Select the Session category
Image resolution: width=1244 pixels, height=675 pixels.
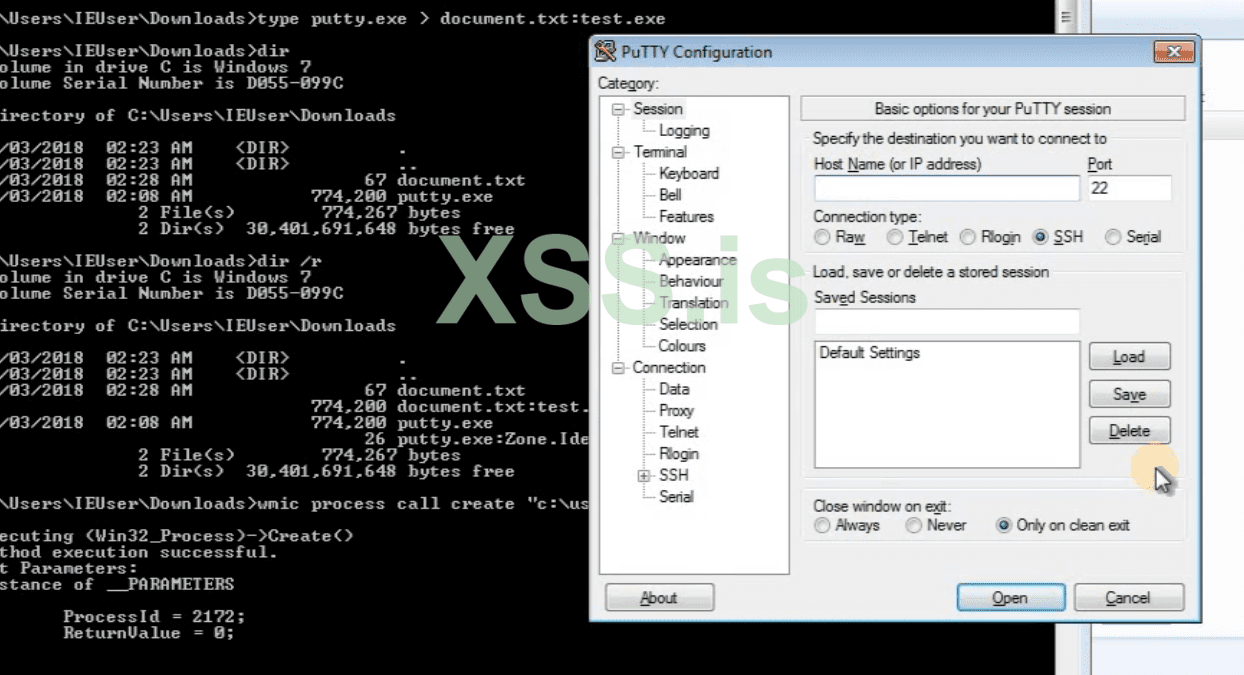pyautogui.click(x=658, y=109)
